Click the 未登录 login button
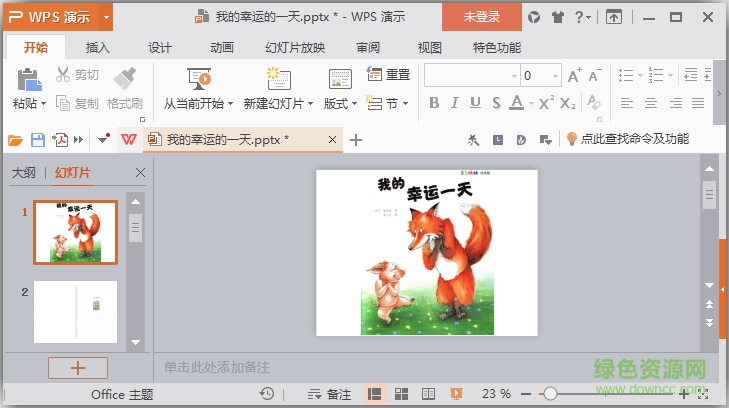Screen dimensions: 729x408 (482, 17)
